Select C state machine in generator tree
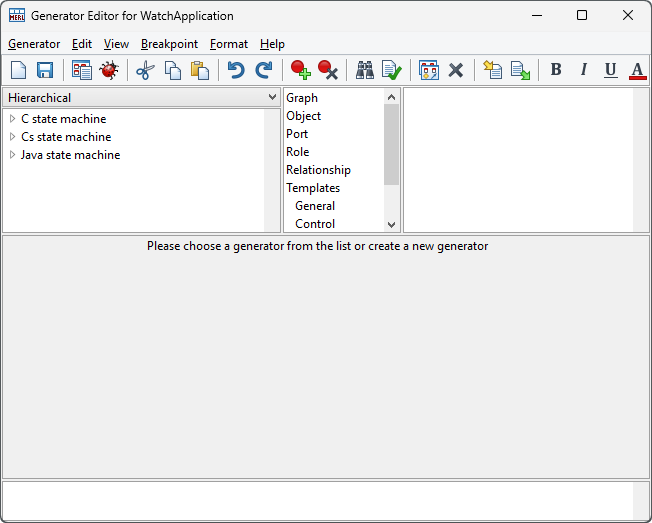The height and width of the screenshot is (523, 652). (x=64, y=119)
